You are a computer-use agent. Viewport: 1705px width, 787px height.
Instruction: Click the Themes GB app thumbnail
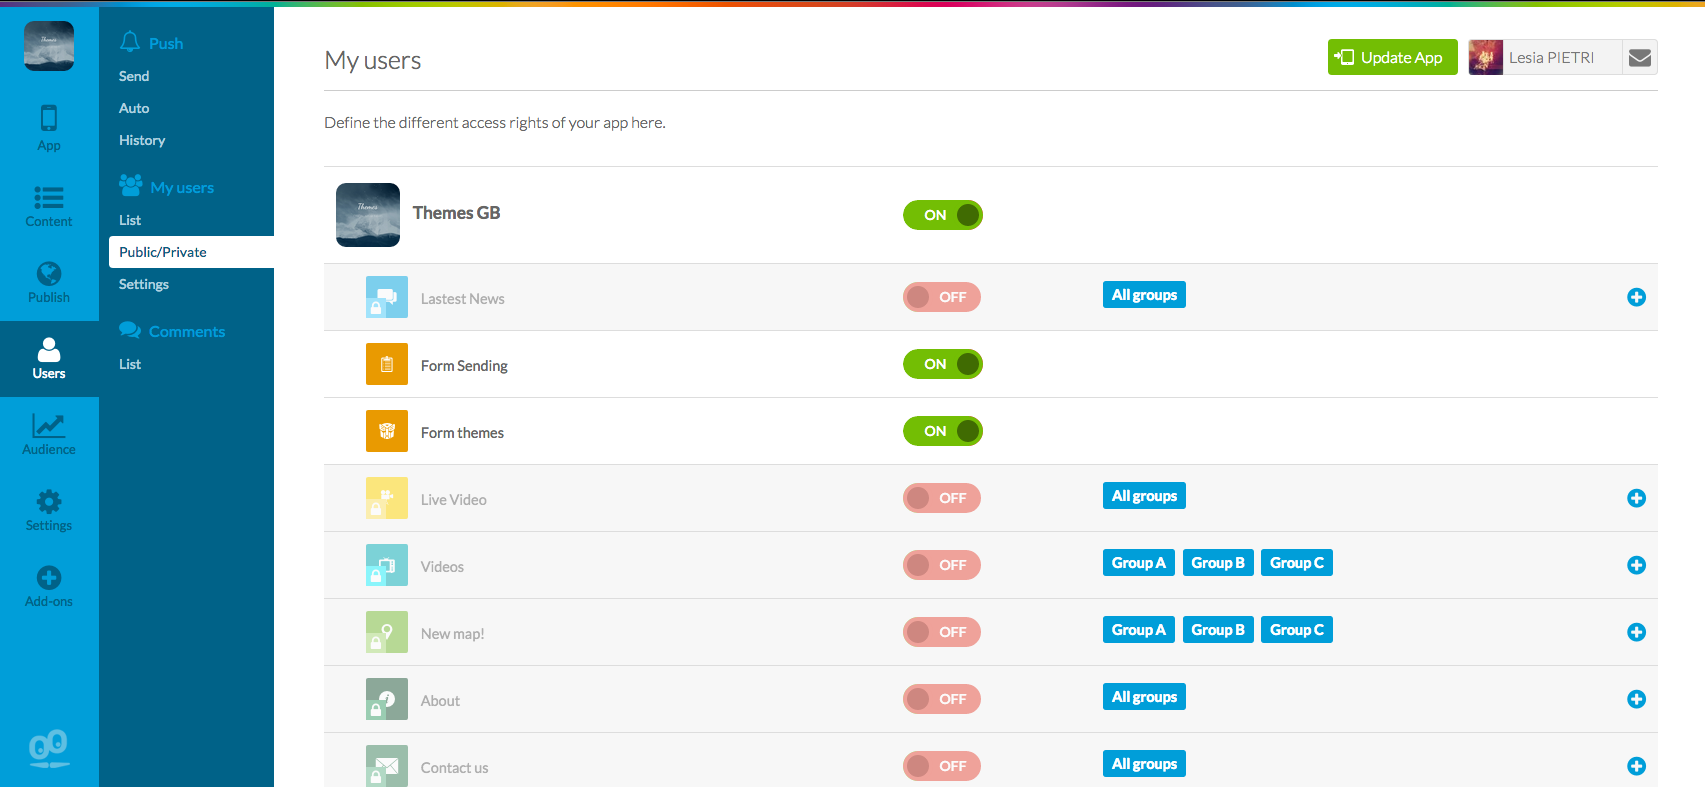coord(368,215)
